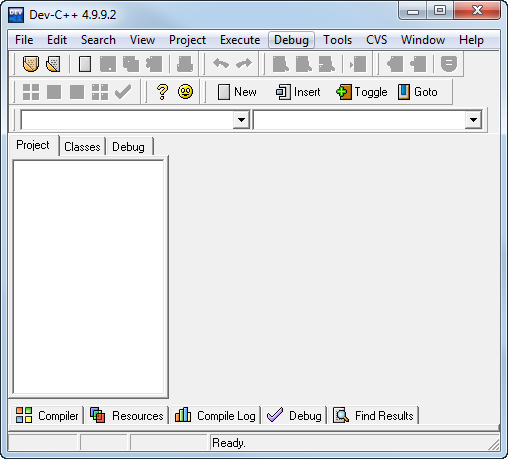Switch to the left panel Debug tab

point(129,147)
